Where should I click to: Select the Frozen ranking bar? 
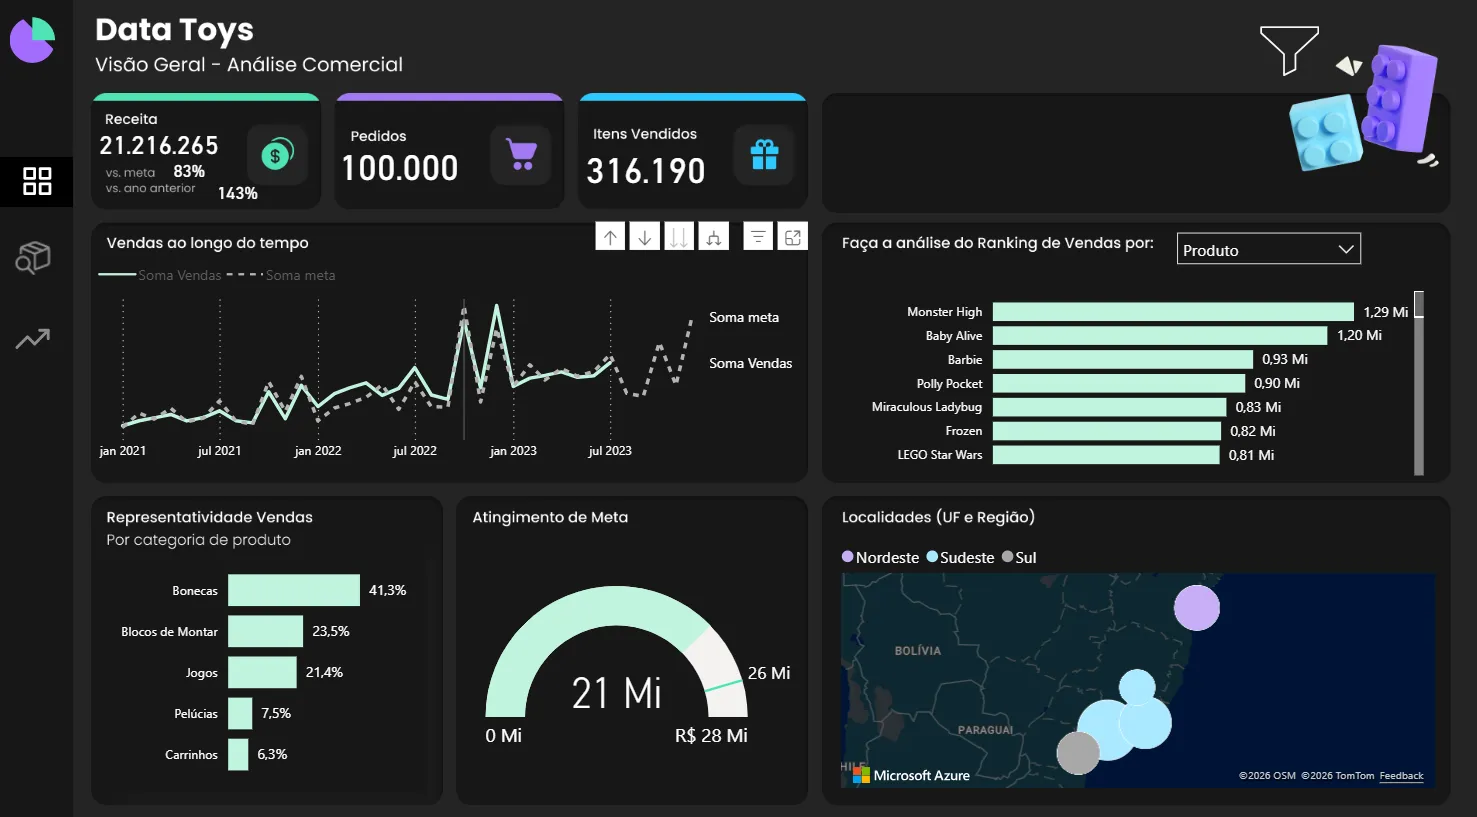[x=1107, y=431]
